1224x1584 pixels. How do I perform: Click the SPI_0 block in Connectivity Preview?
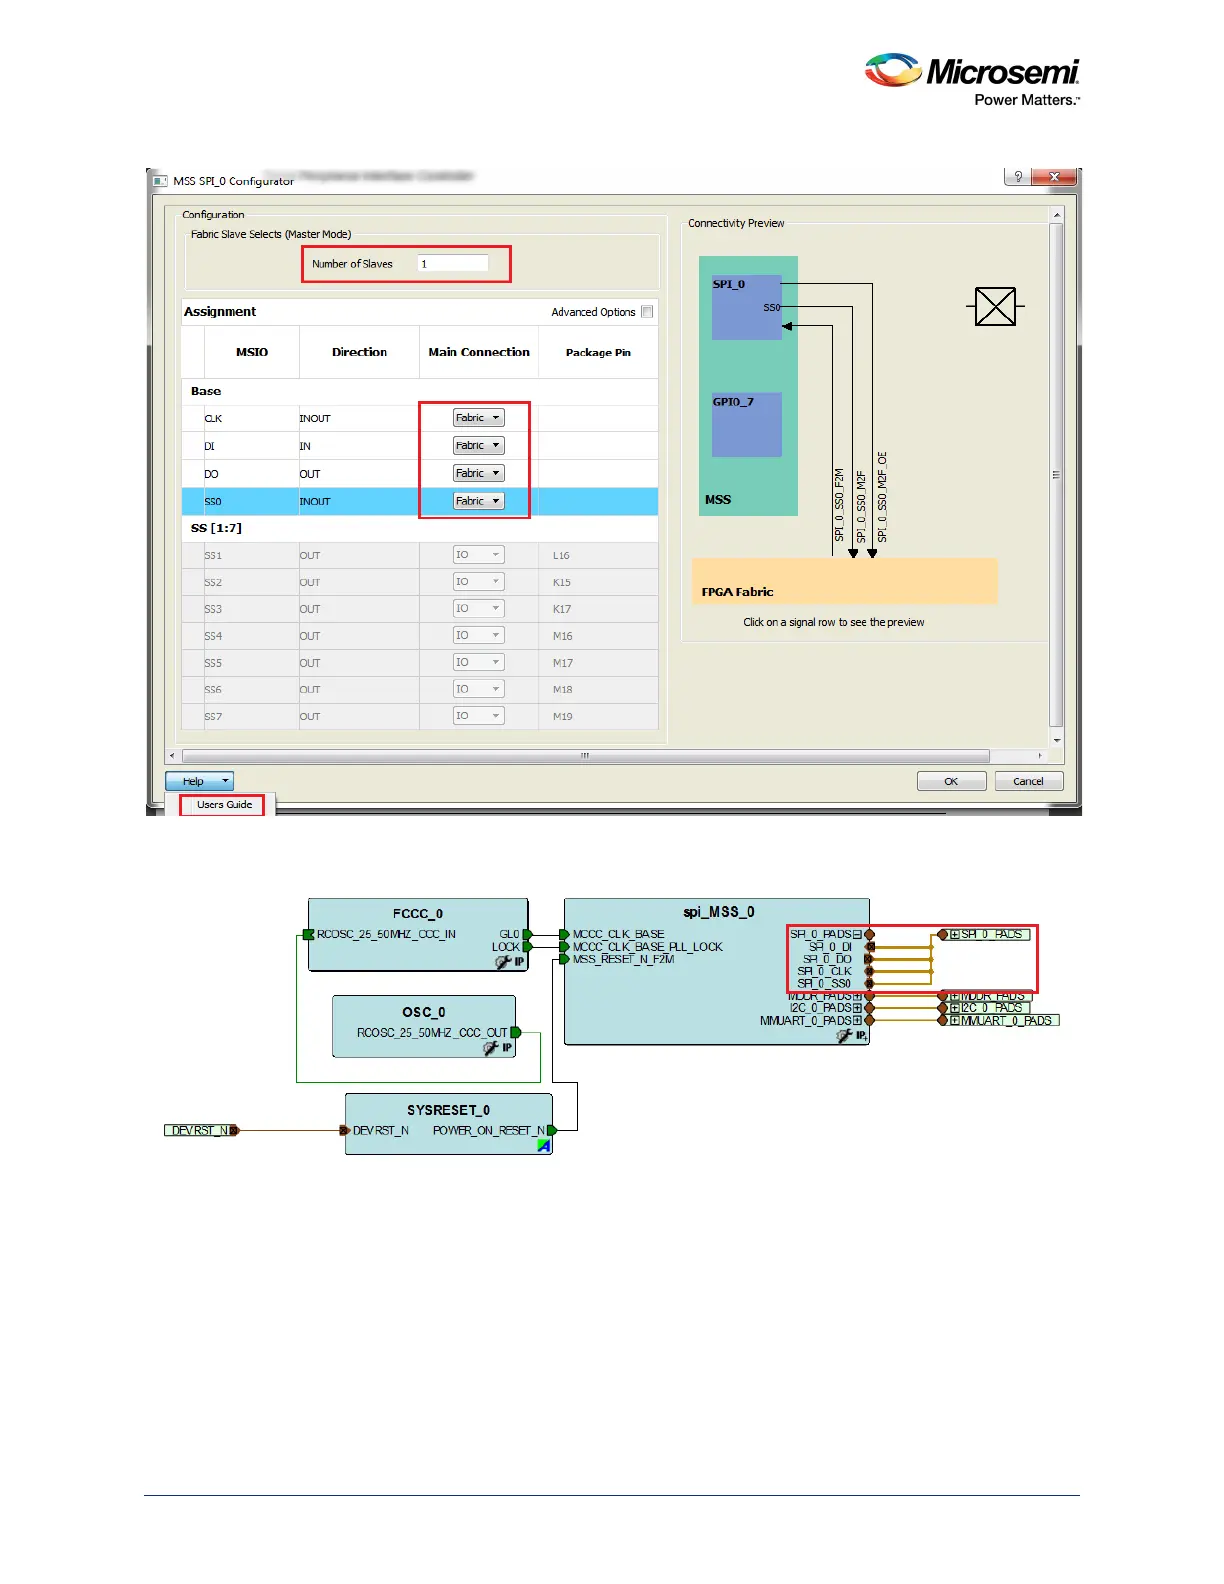[747, 307]
